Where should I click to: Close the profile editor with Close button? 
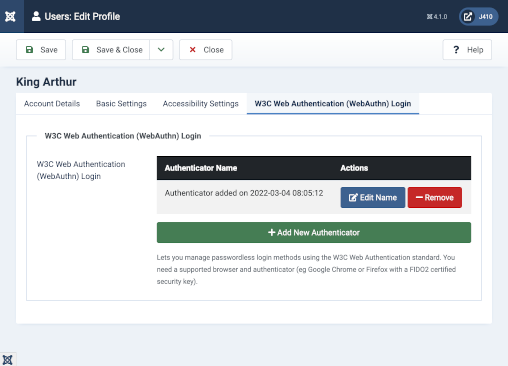click(x=206, y=50)
